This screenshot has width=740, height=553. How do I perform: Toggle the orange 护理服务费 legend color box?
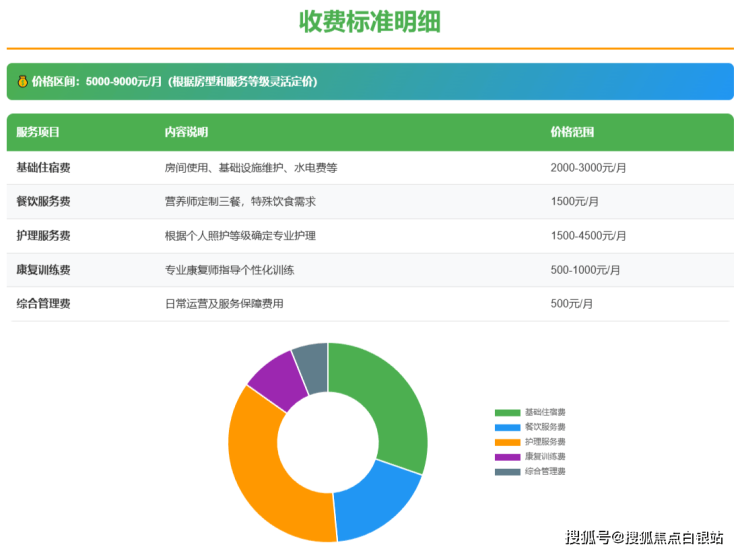click(x=507, y=441)
